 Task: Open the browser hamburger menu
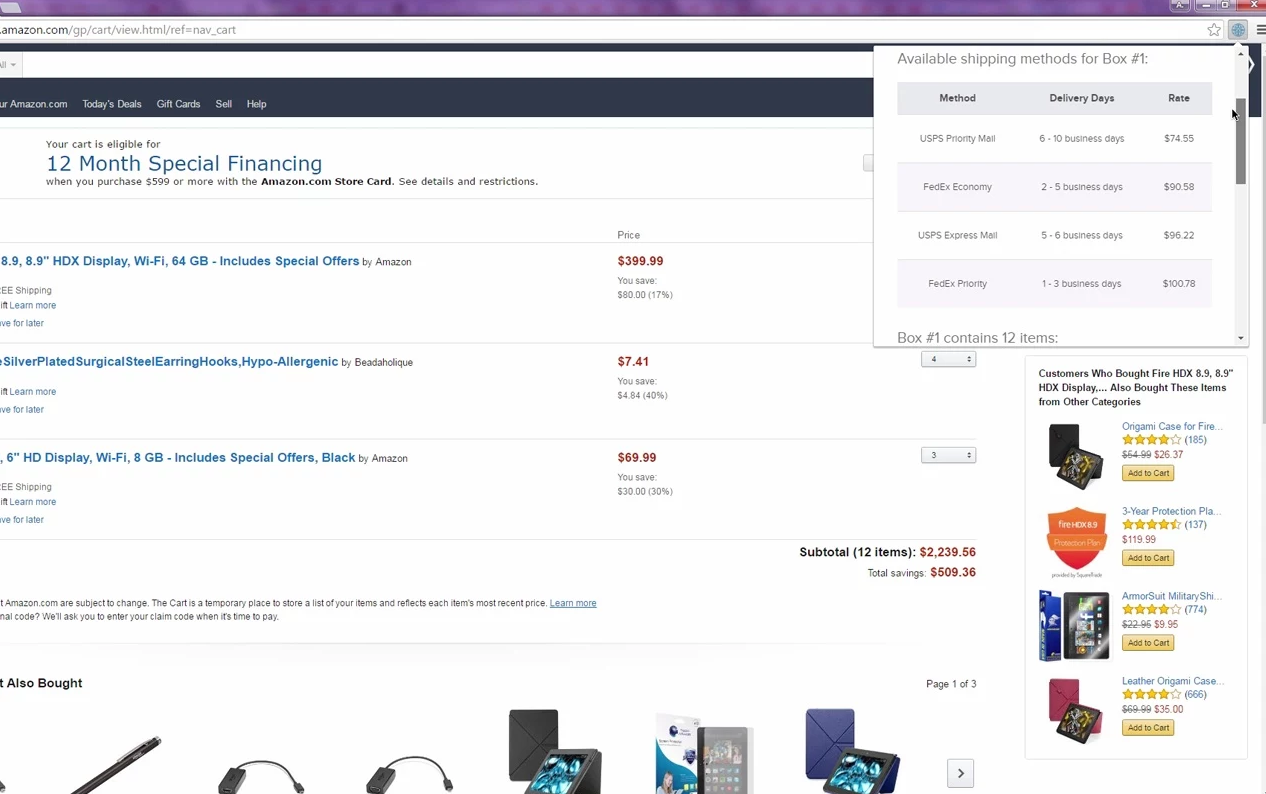1259,29
